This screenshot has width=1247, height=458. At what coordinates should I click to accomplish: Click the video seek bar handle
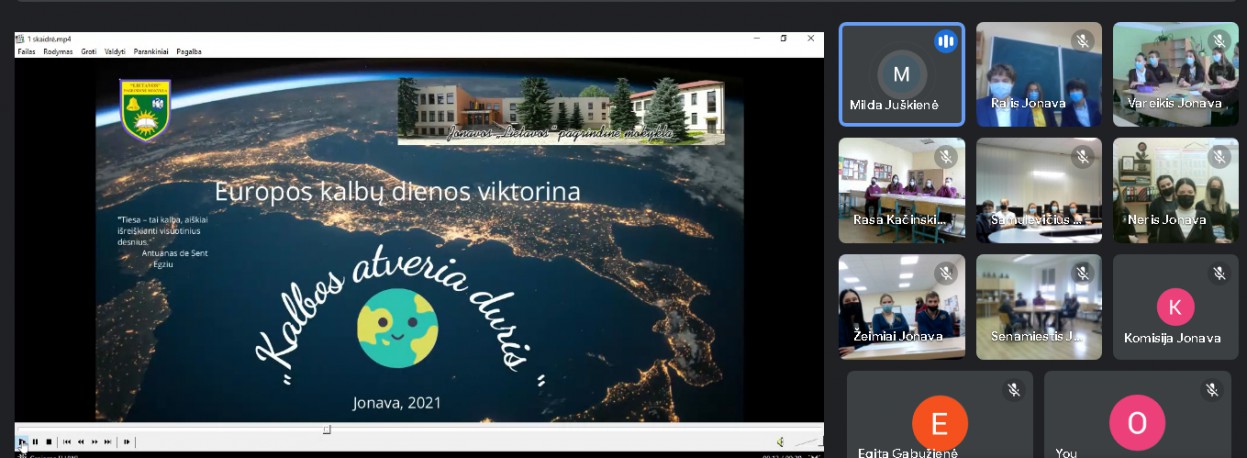click(x=327, y=429)
